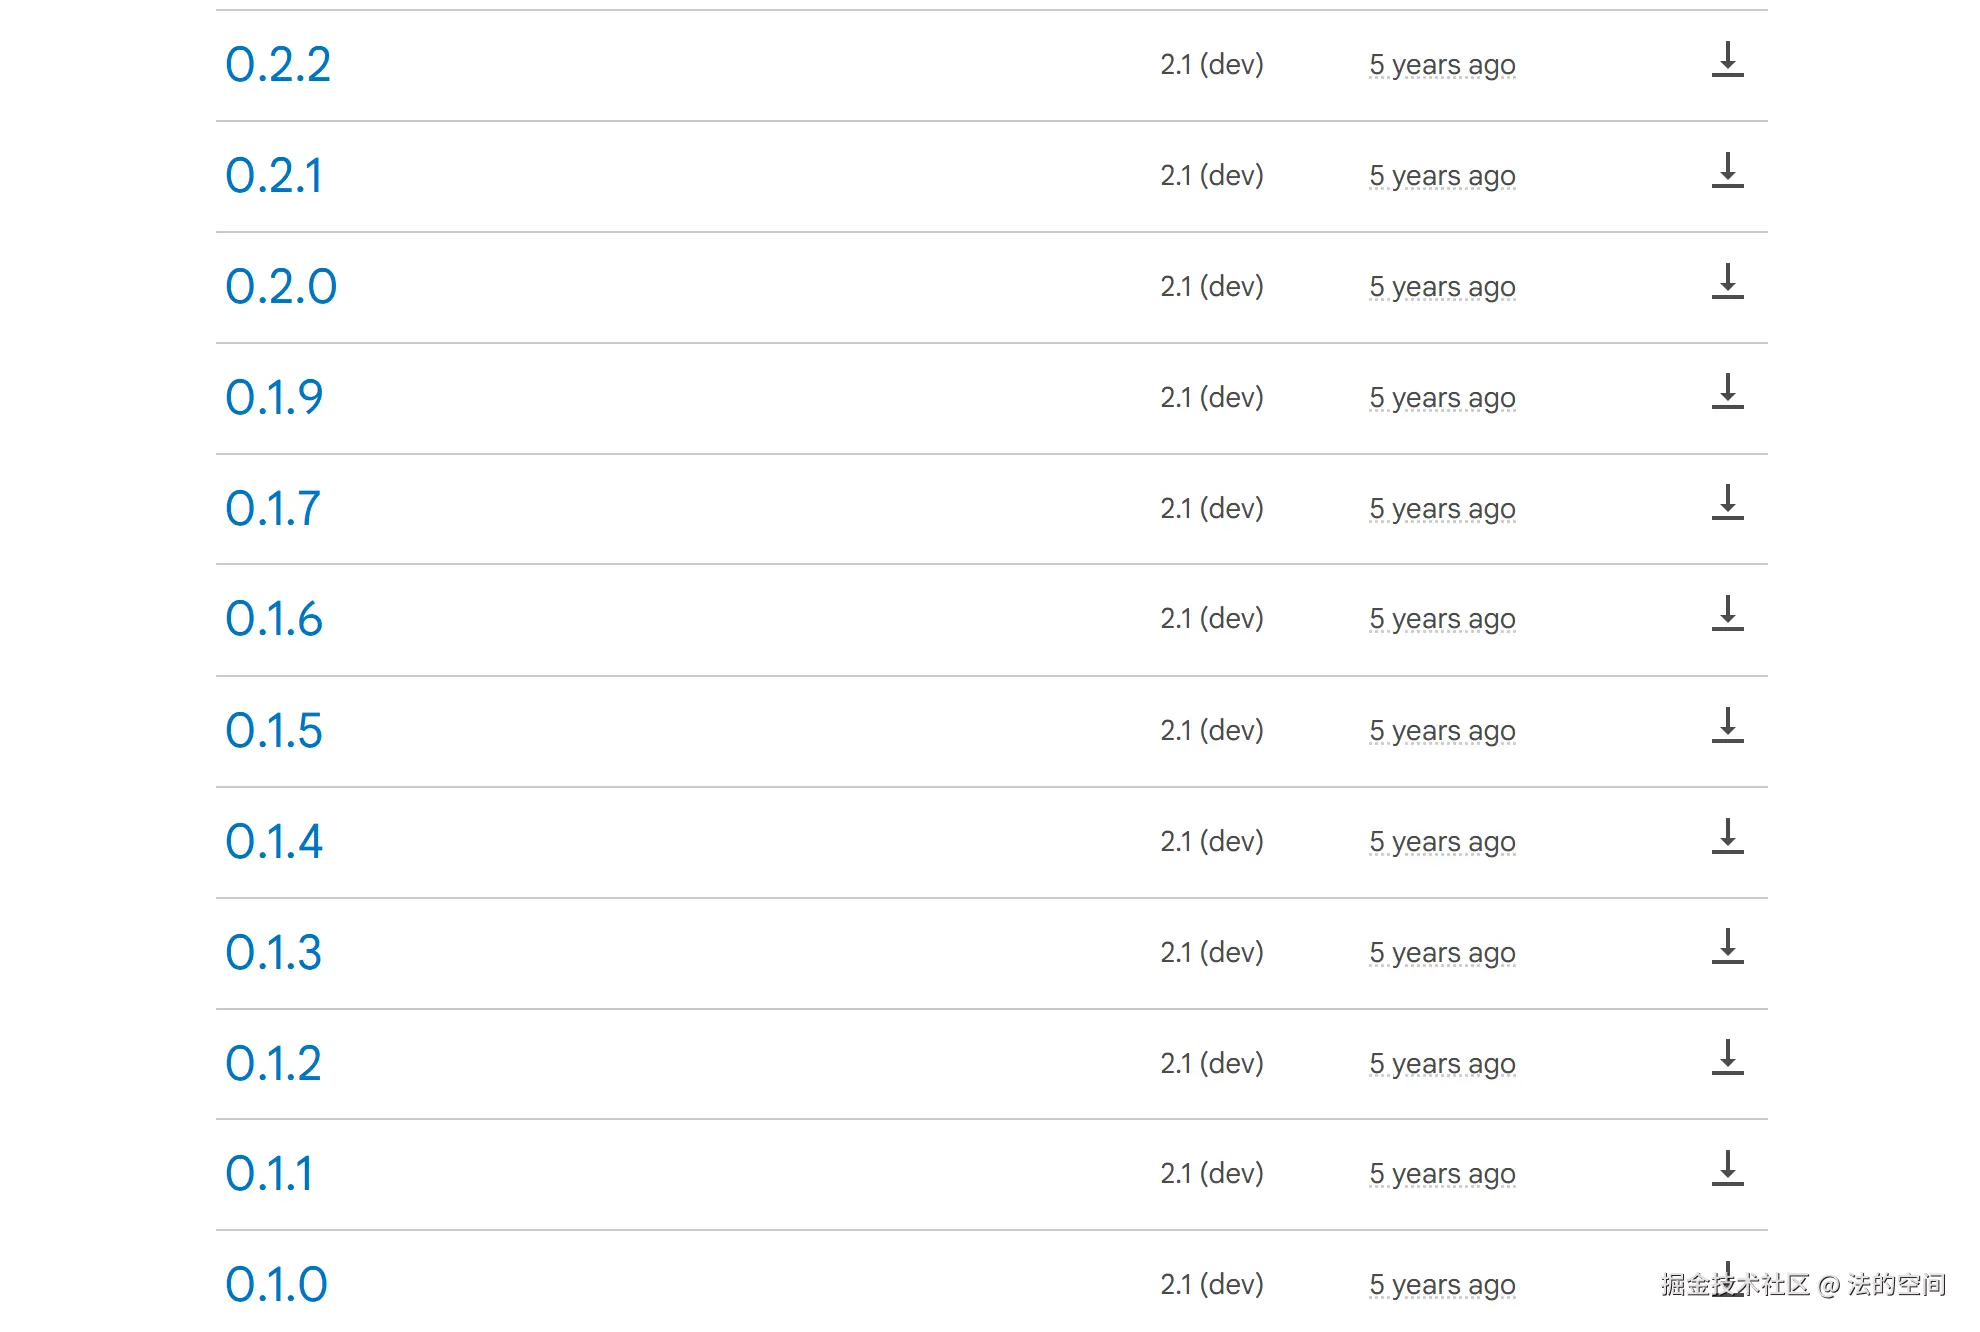Download version 0.1.6 archive
The width and height of the screenshot is (1980, 1332).
point(1727,614)
